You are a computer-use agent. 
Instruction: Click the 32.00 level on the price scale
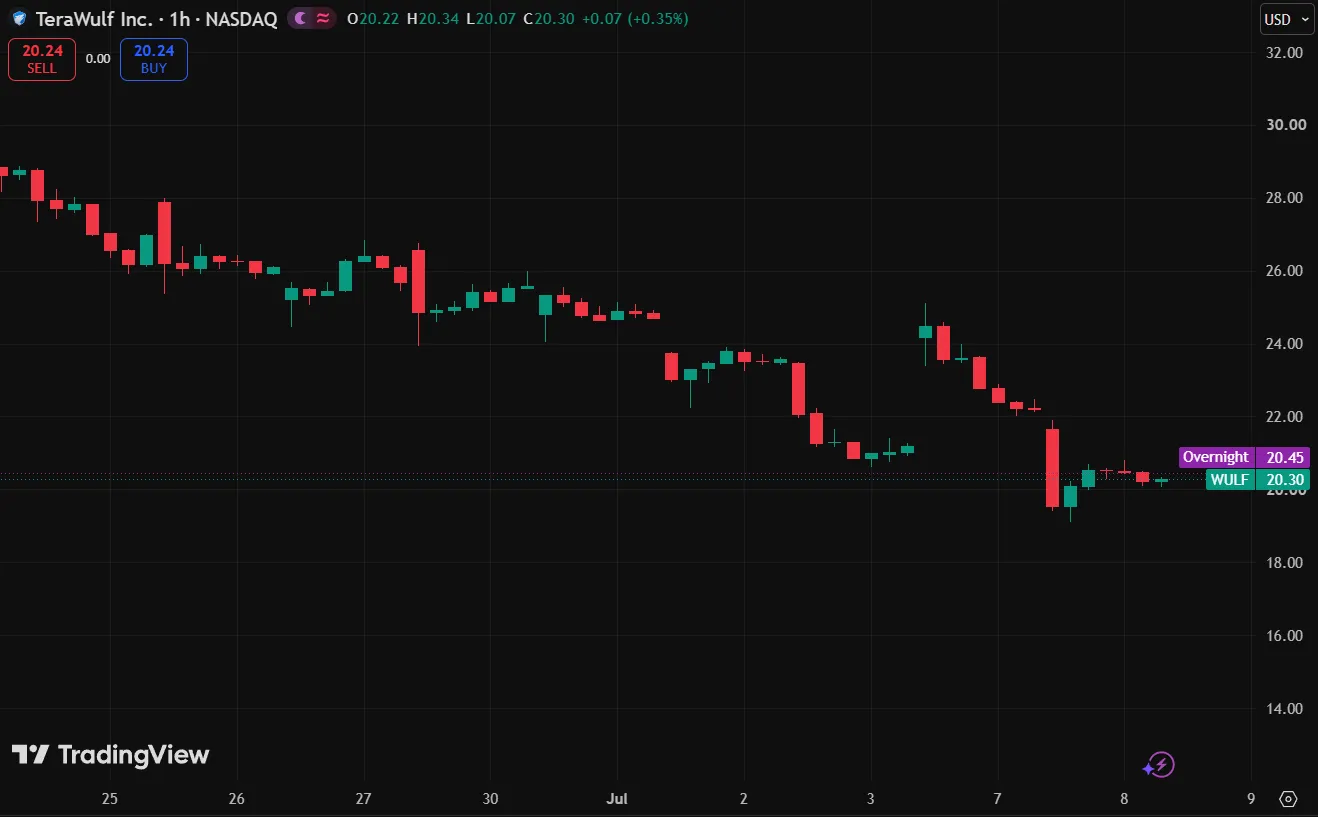(1284, 52)
